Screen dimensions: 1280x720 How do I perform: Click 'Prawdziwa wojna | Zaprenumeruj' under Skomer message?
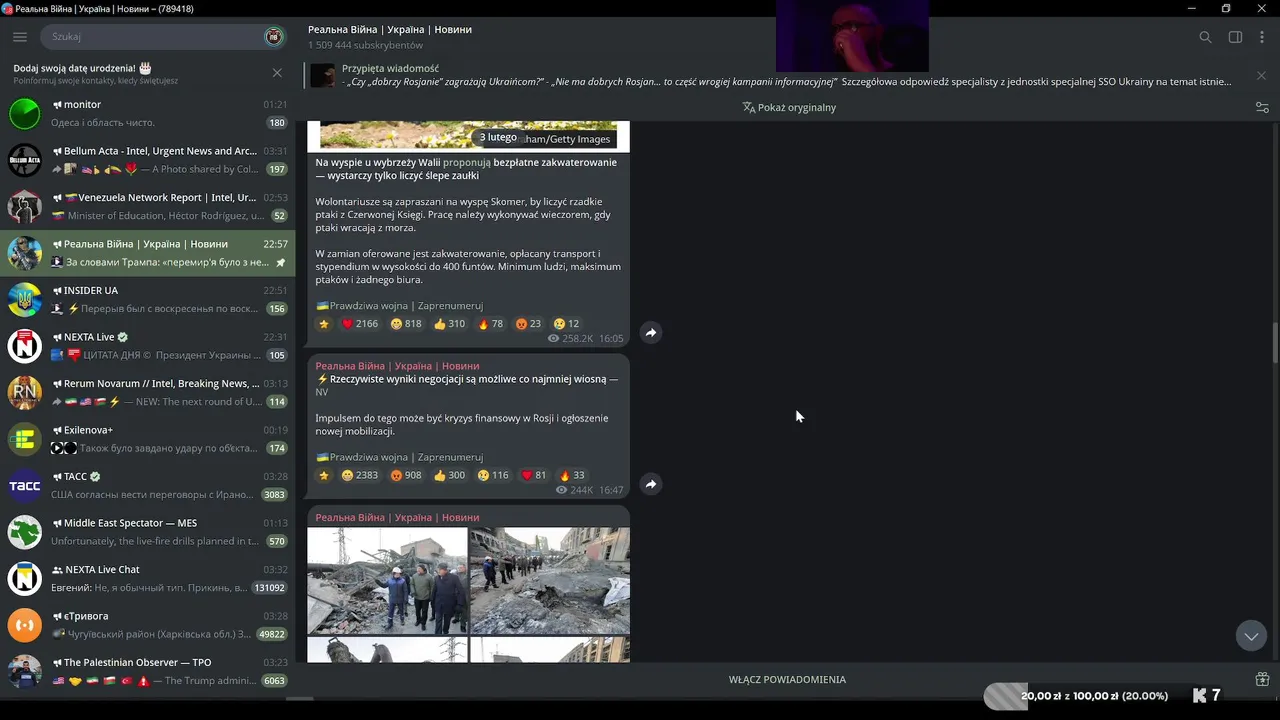click(400, 306)
